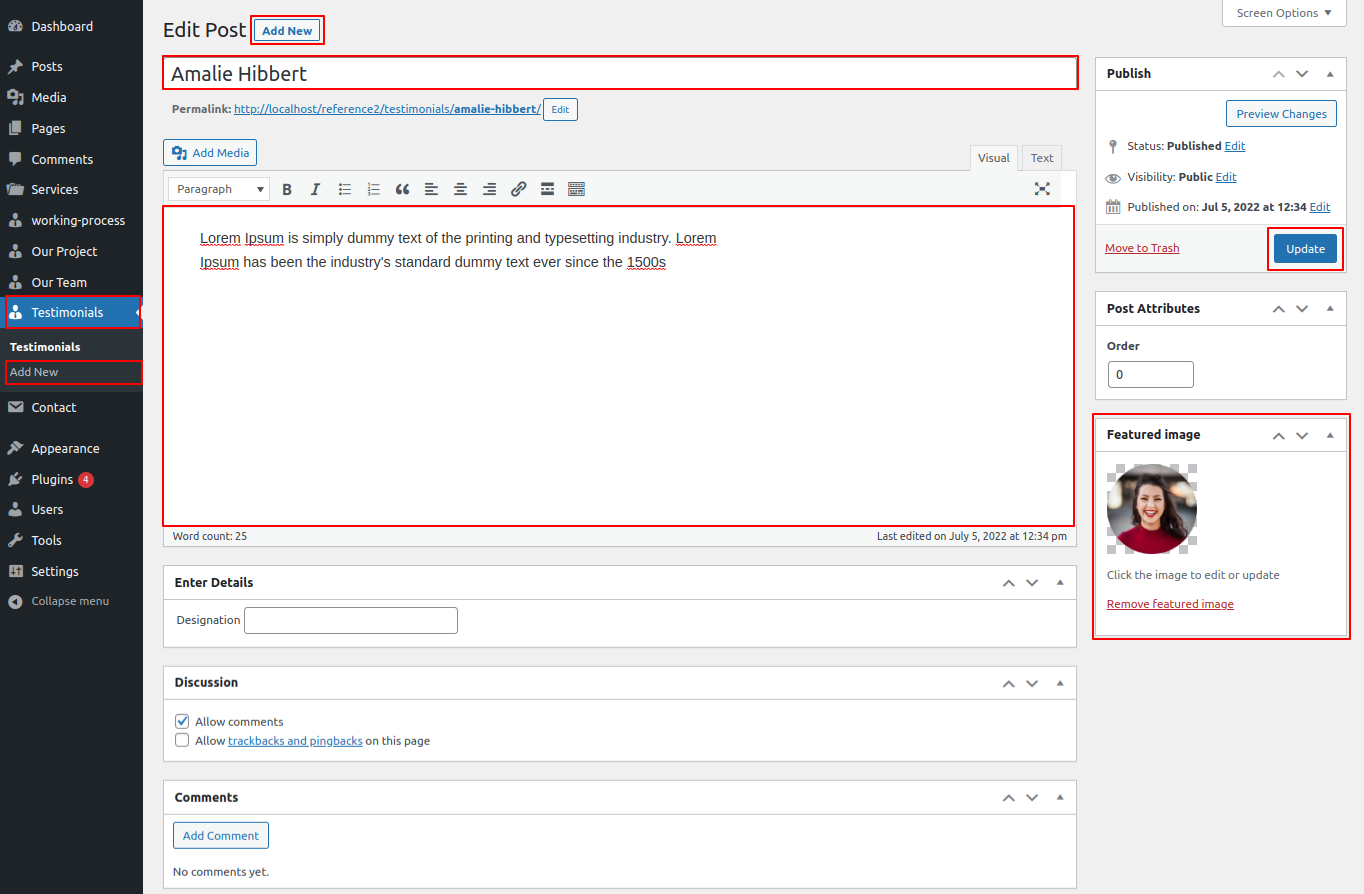Click the Designation input field

click(x=351, y=620)
